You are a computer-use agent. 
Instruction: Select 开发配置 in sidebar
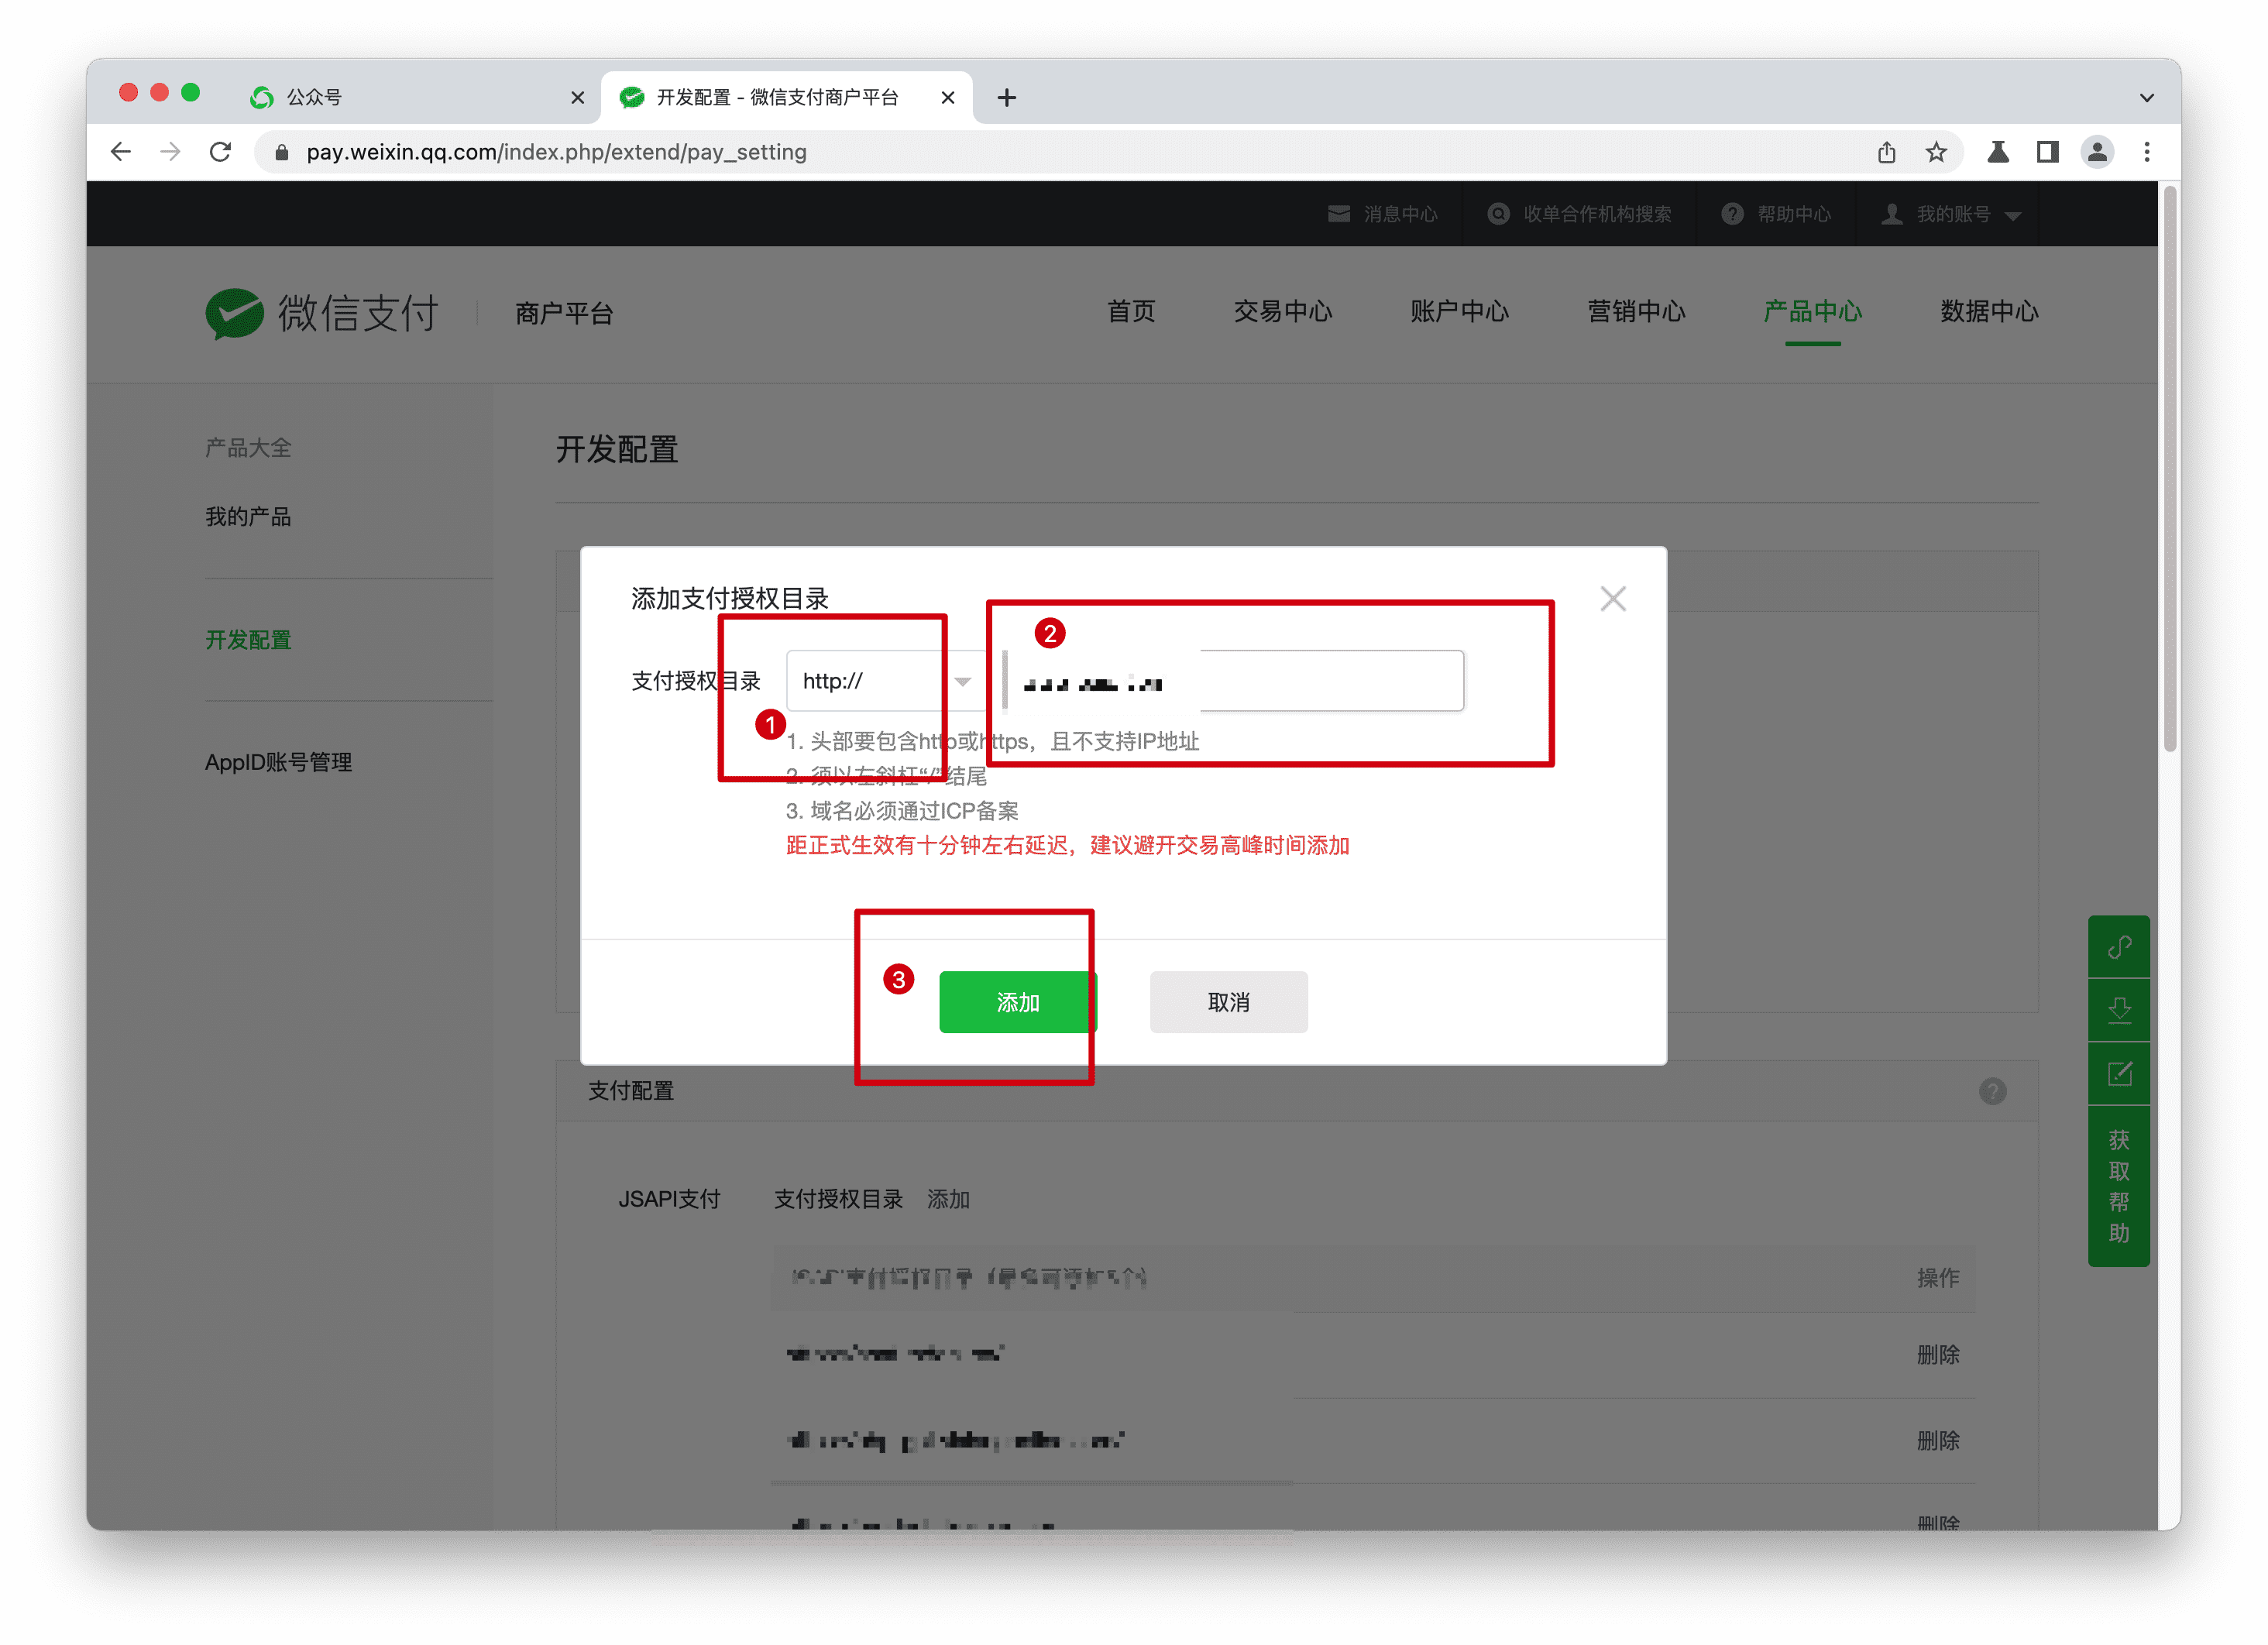click(248, 640)
